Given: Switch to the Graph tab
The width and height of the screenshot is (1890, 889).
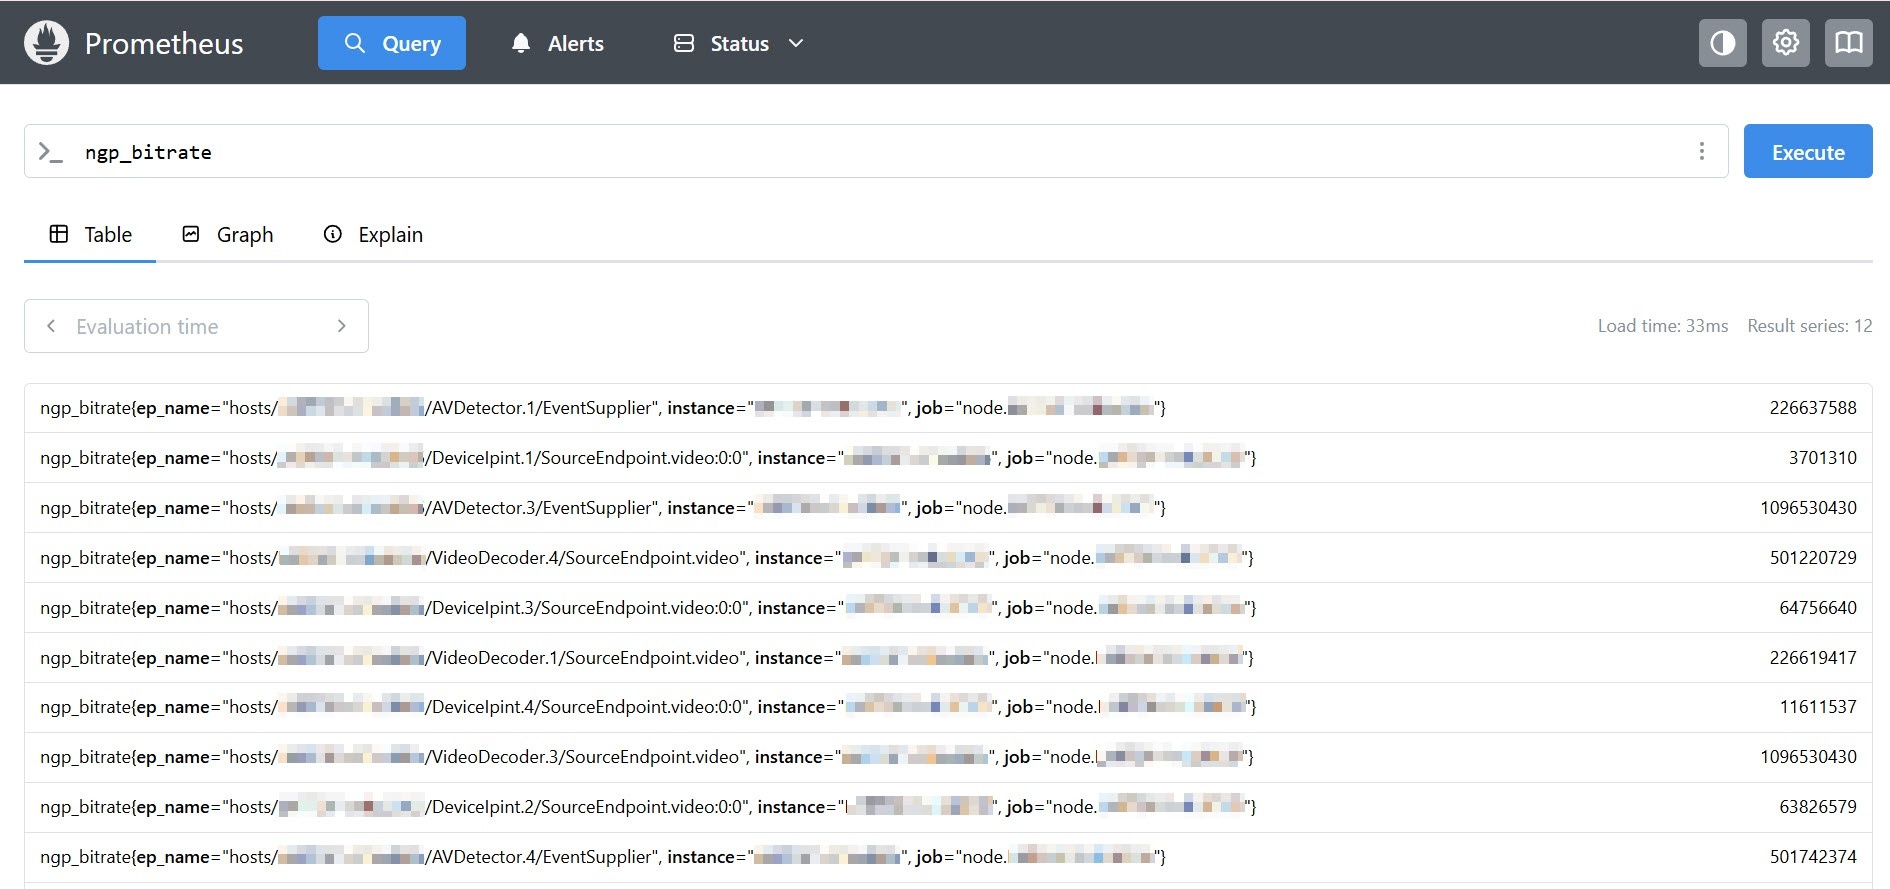Looking at the screenshot, I should (228, 234).
